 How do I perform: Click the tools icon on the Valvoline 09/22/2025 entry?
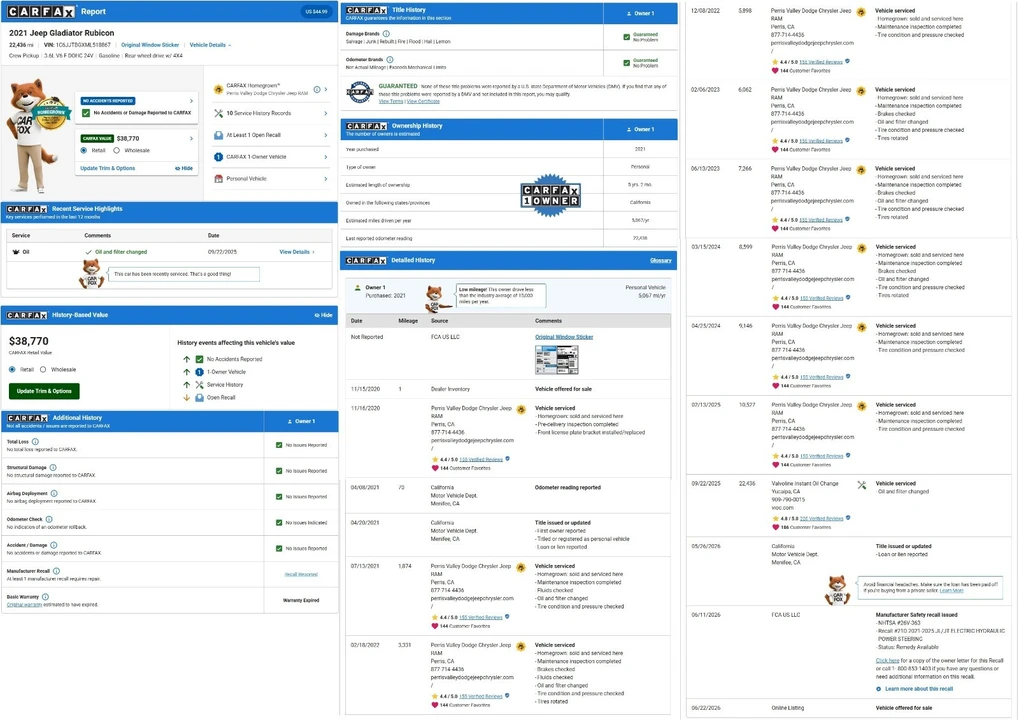861,485
